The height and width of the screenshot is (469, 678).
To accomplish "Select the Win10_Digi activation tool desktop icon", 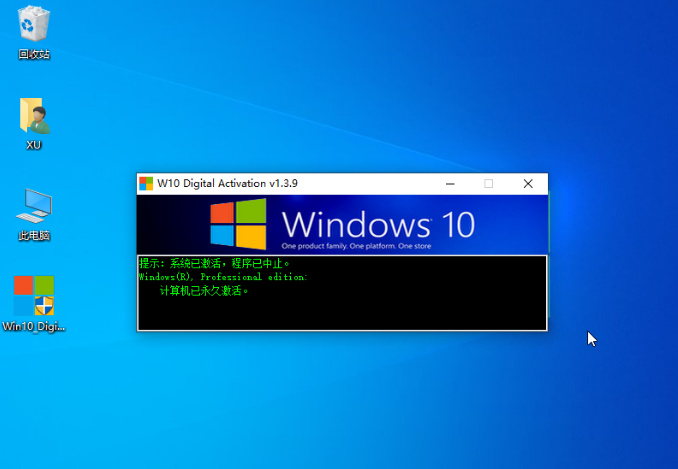I will click(x=34, y=295).
